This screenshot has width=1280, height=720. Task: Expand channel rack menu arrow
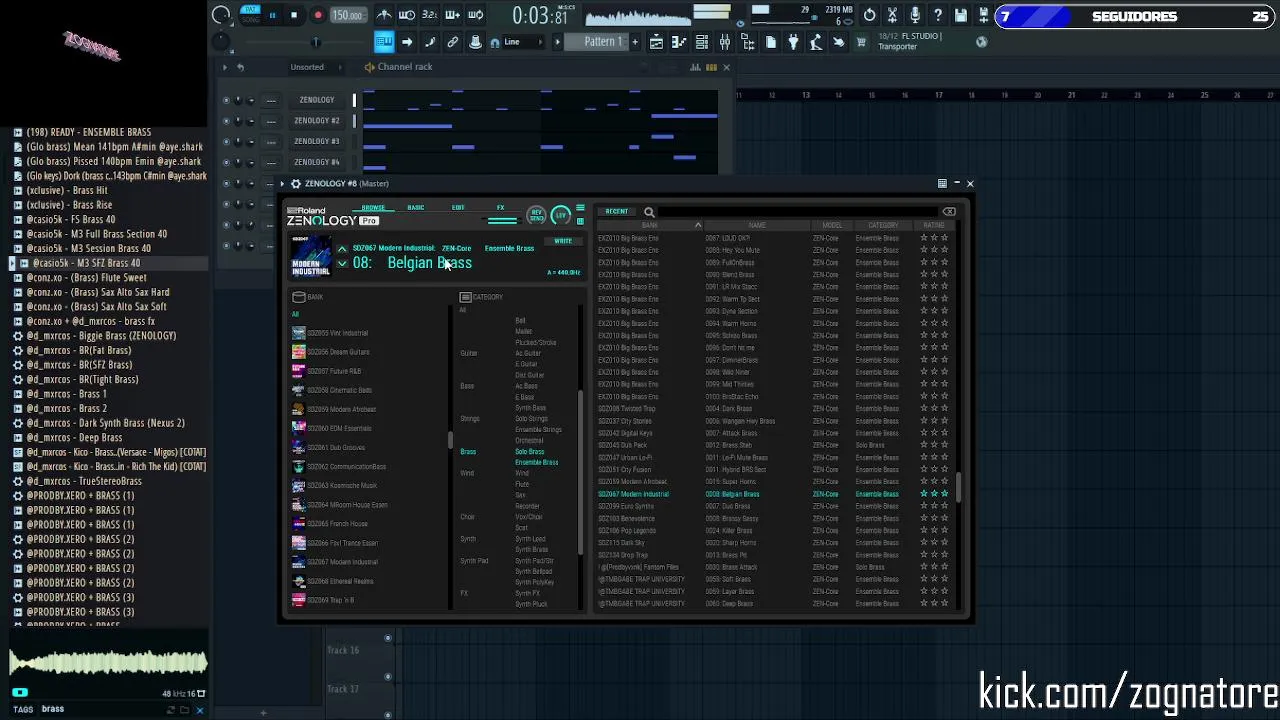click(225, 67)
